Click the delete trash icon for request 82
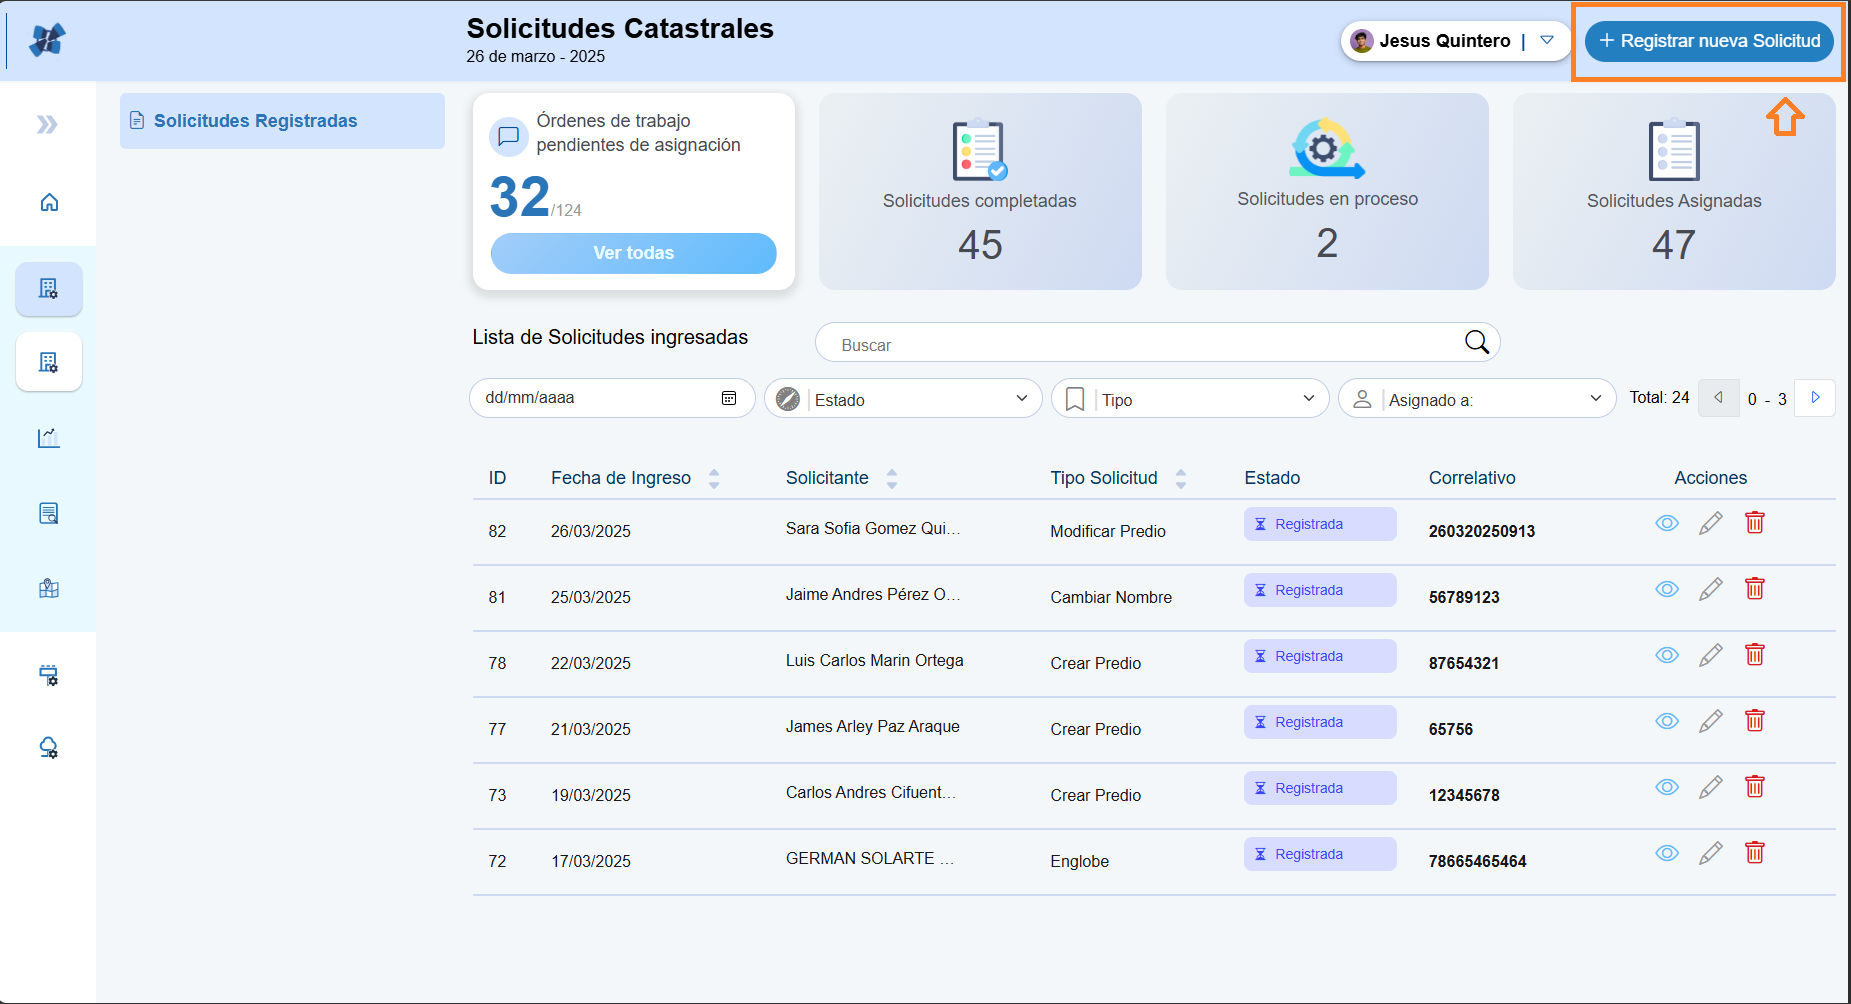Screen dimensions: 1851x1004 [1754, 523]
